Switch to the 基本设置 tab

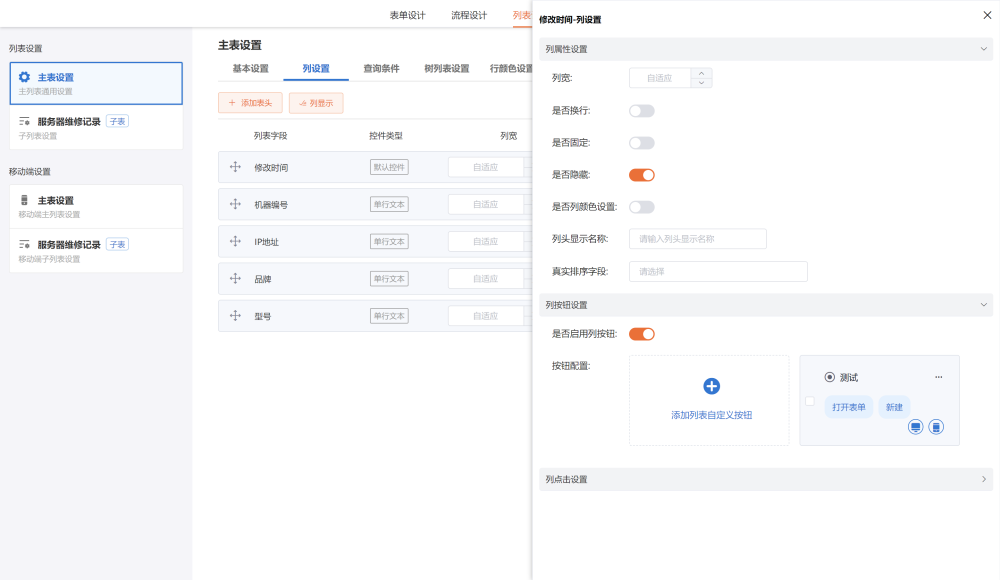click(x=250, y=69)
